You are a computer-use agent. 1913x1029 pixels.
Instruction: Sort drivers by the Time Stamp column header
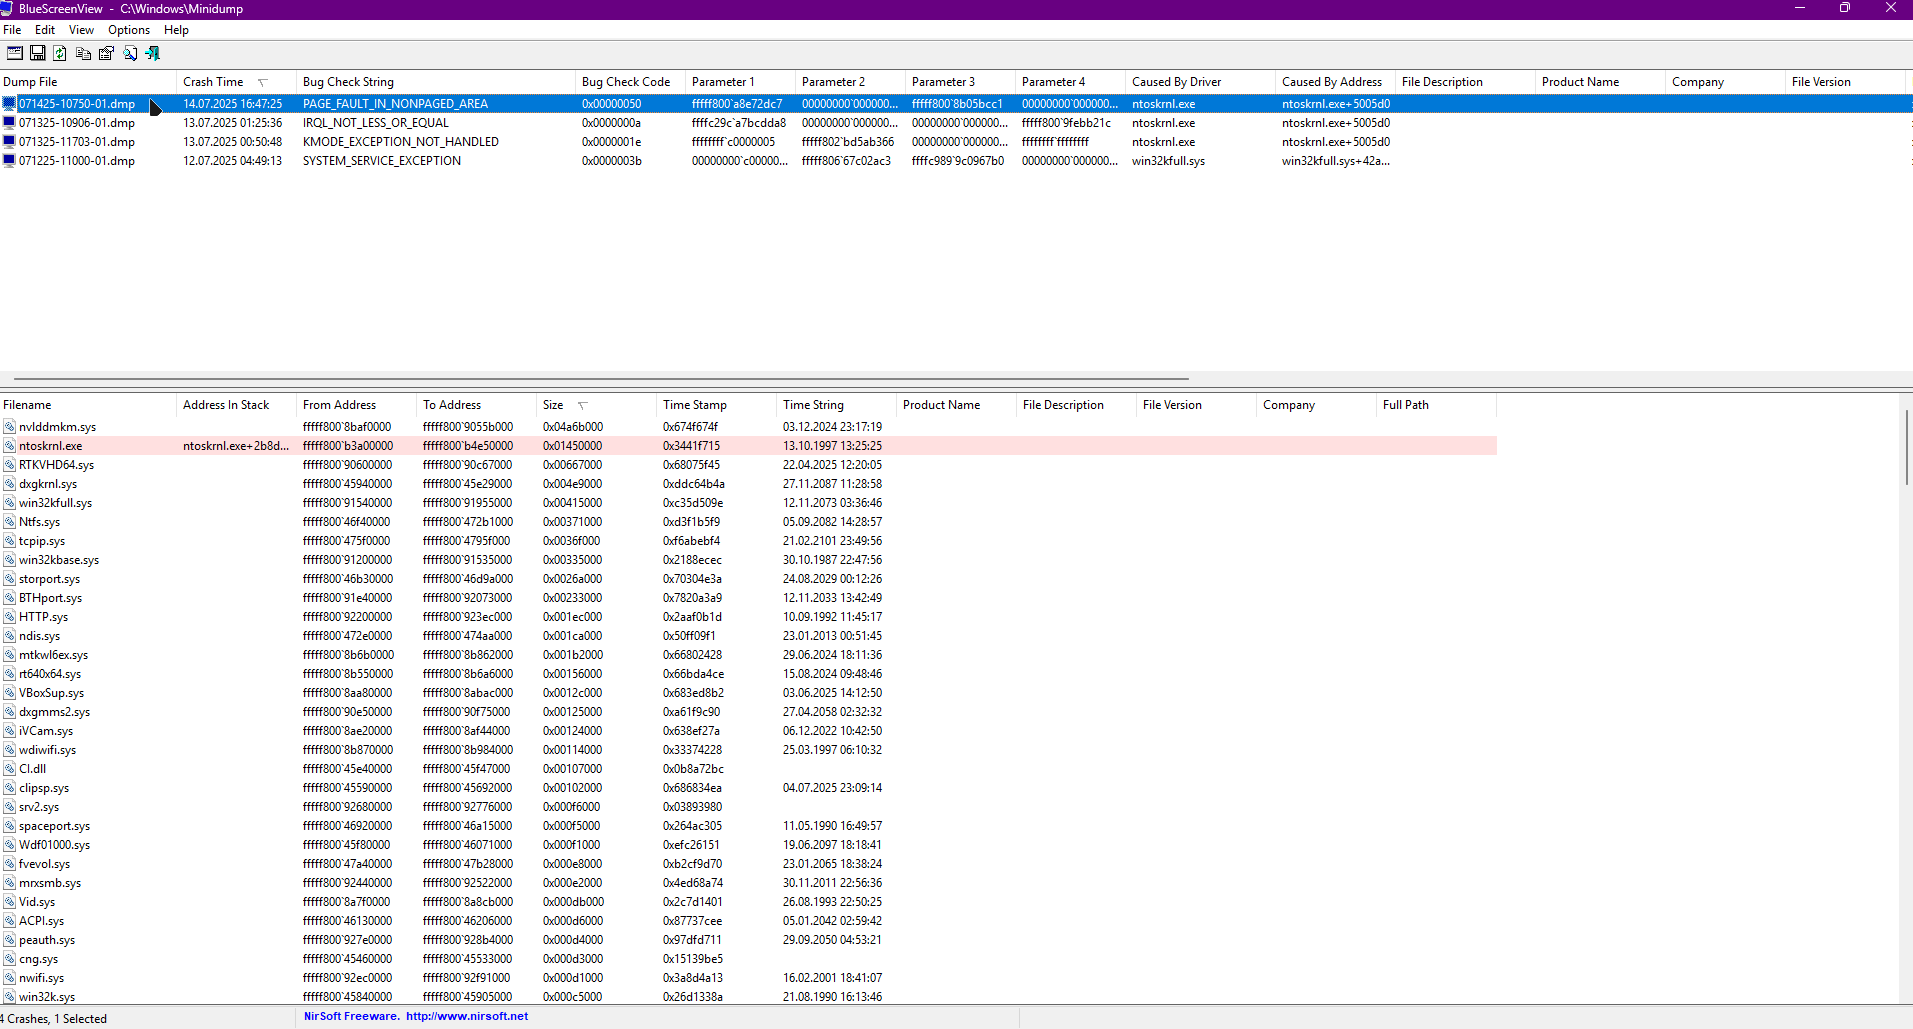[x=716, y=405]
